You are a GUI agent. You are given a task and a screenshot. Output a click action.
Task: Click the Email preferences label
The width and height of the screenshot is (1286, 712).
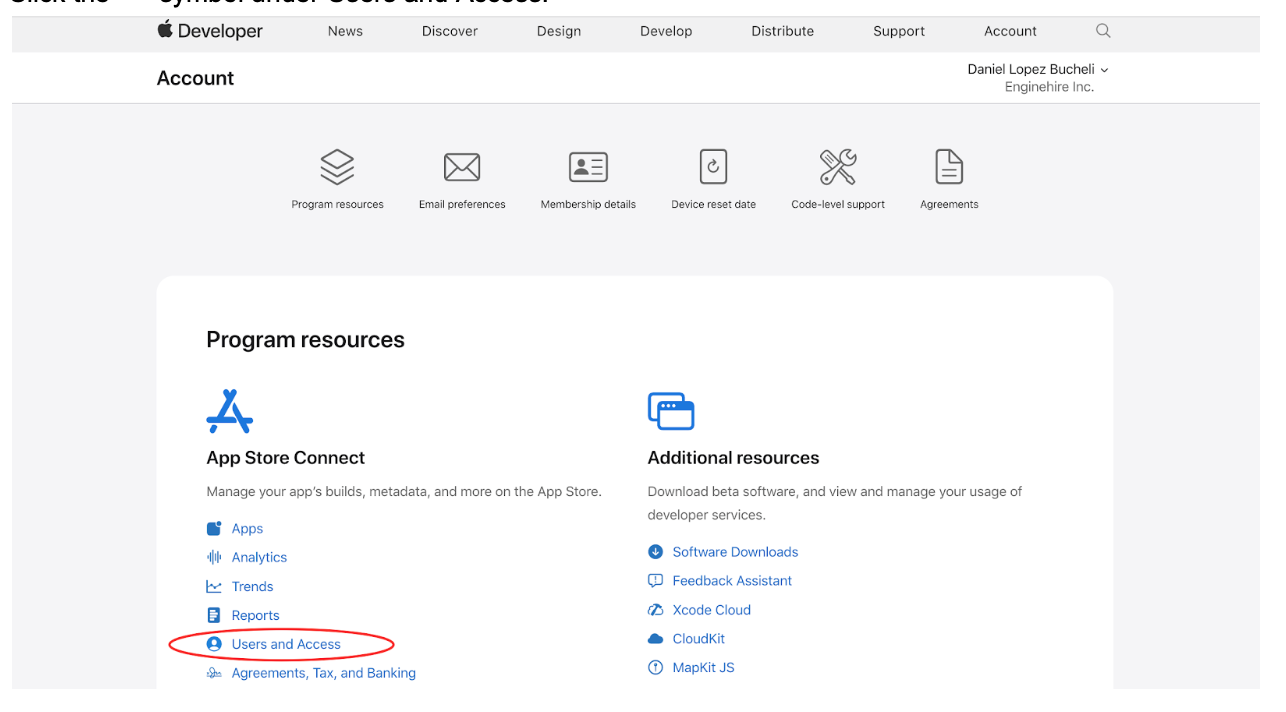(462, 205)
